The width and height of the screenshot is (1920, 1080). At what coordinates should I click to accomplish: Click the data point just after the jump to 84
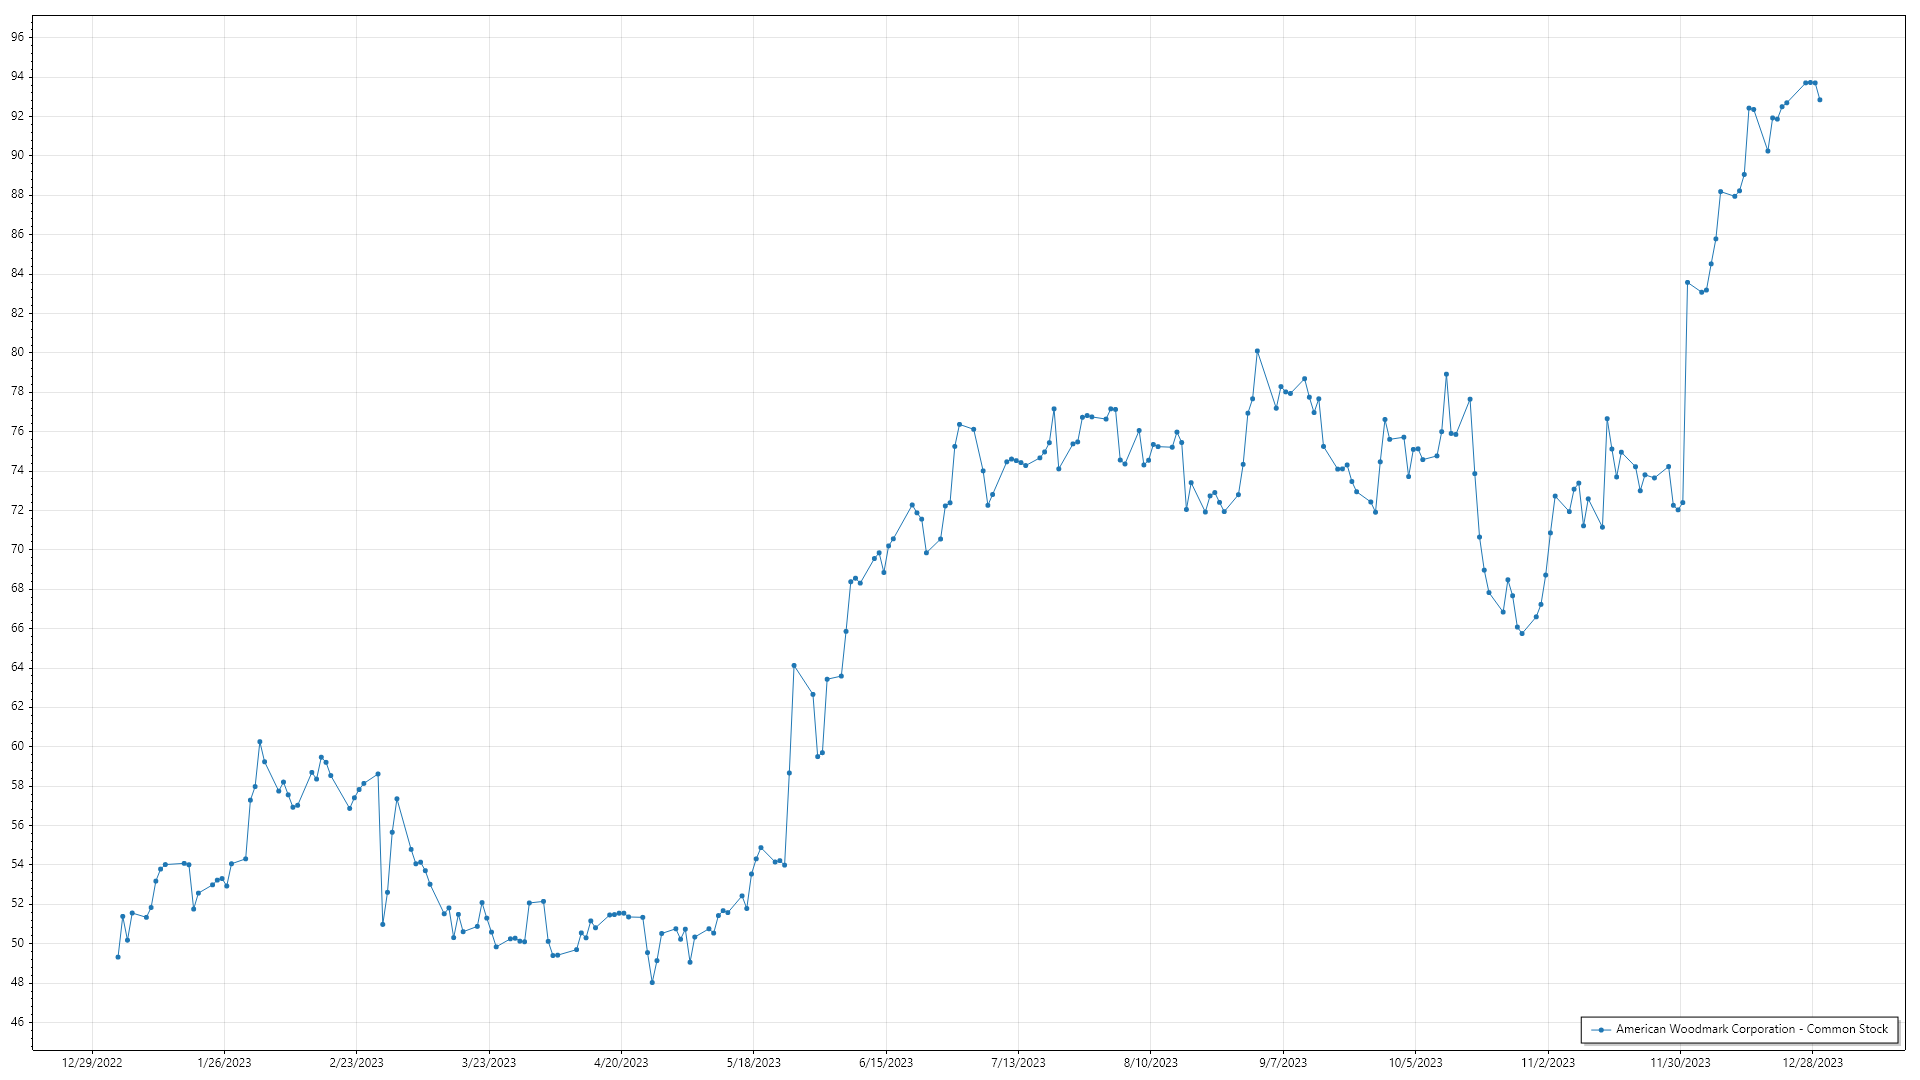click(x=1687, y=282)
